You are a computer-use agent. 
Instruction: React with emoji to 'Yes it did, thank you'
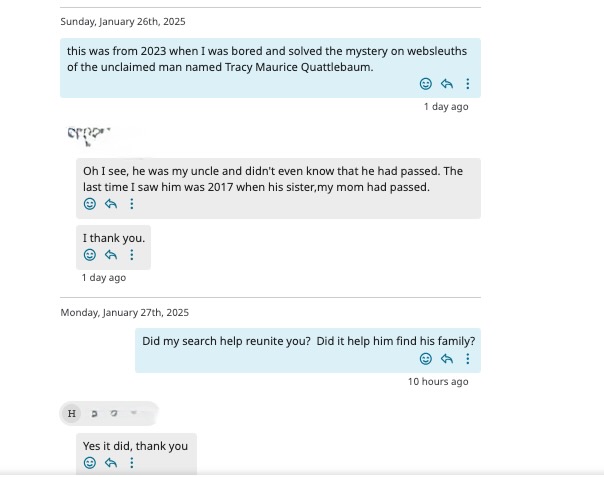click(x=90, y=463)
